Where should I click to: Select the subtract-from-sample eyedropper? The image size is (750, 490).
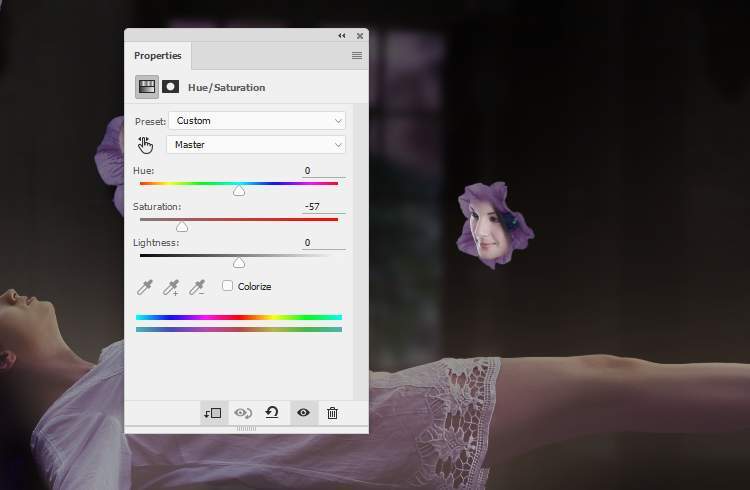pos(197,287)
